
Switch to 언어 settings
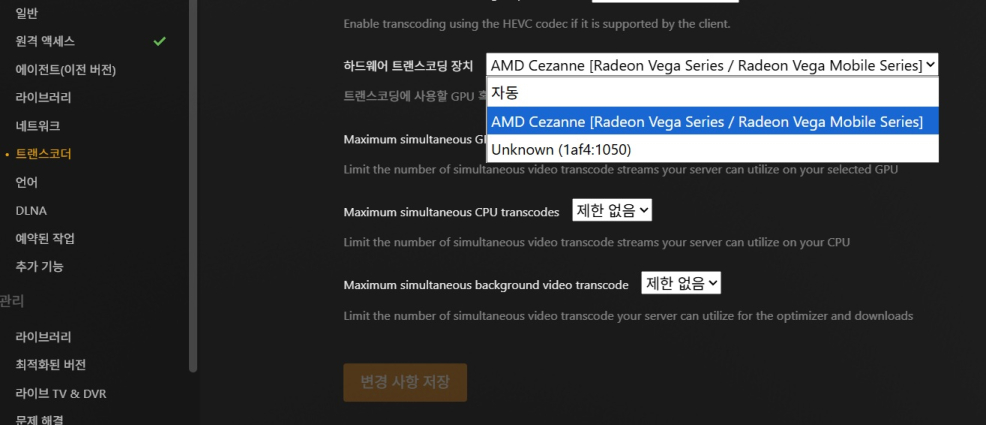pyautogui.click(x=27, y=183)
